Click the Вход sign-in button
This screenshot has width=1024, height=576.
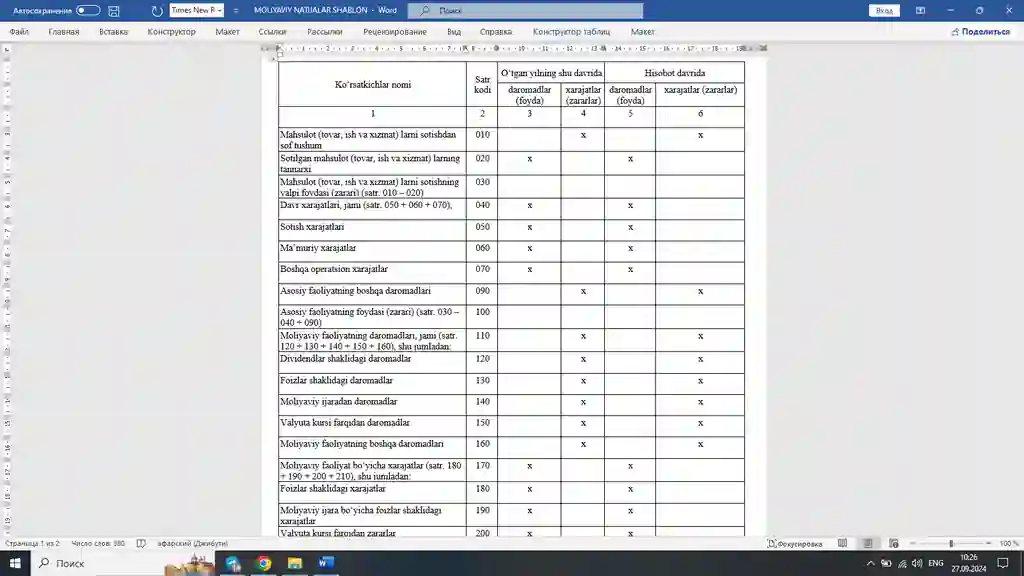click(884, 10)
